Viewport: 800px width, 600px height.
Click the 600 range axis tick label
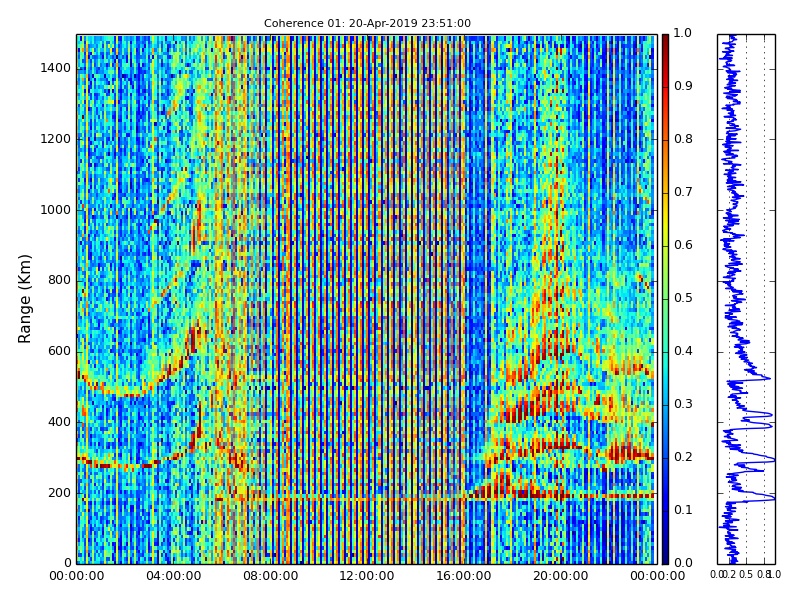pyautogui.click(x=59, y=351)
